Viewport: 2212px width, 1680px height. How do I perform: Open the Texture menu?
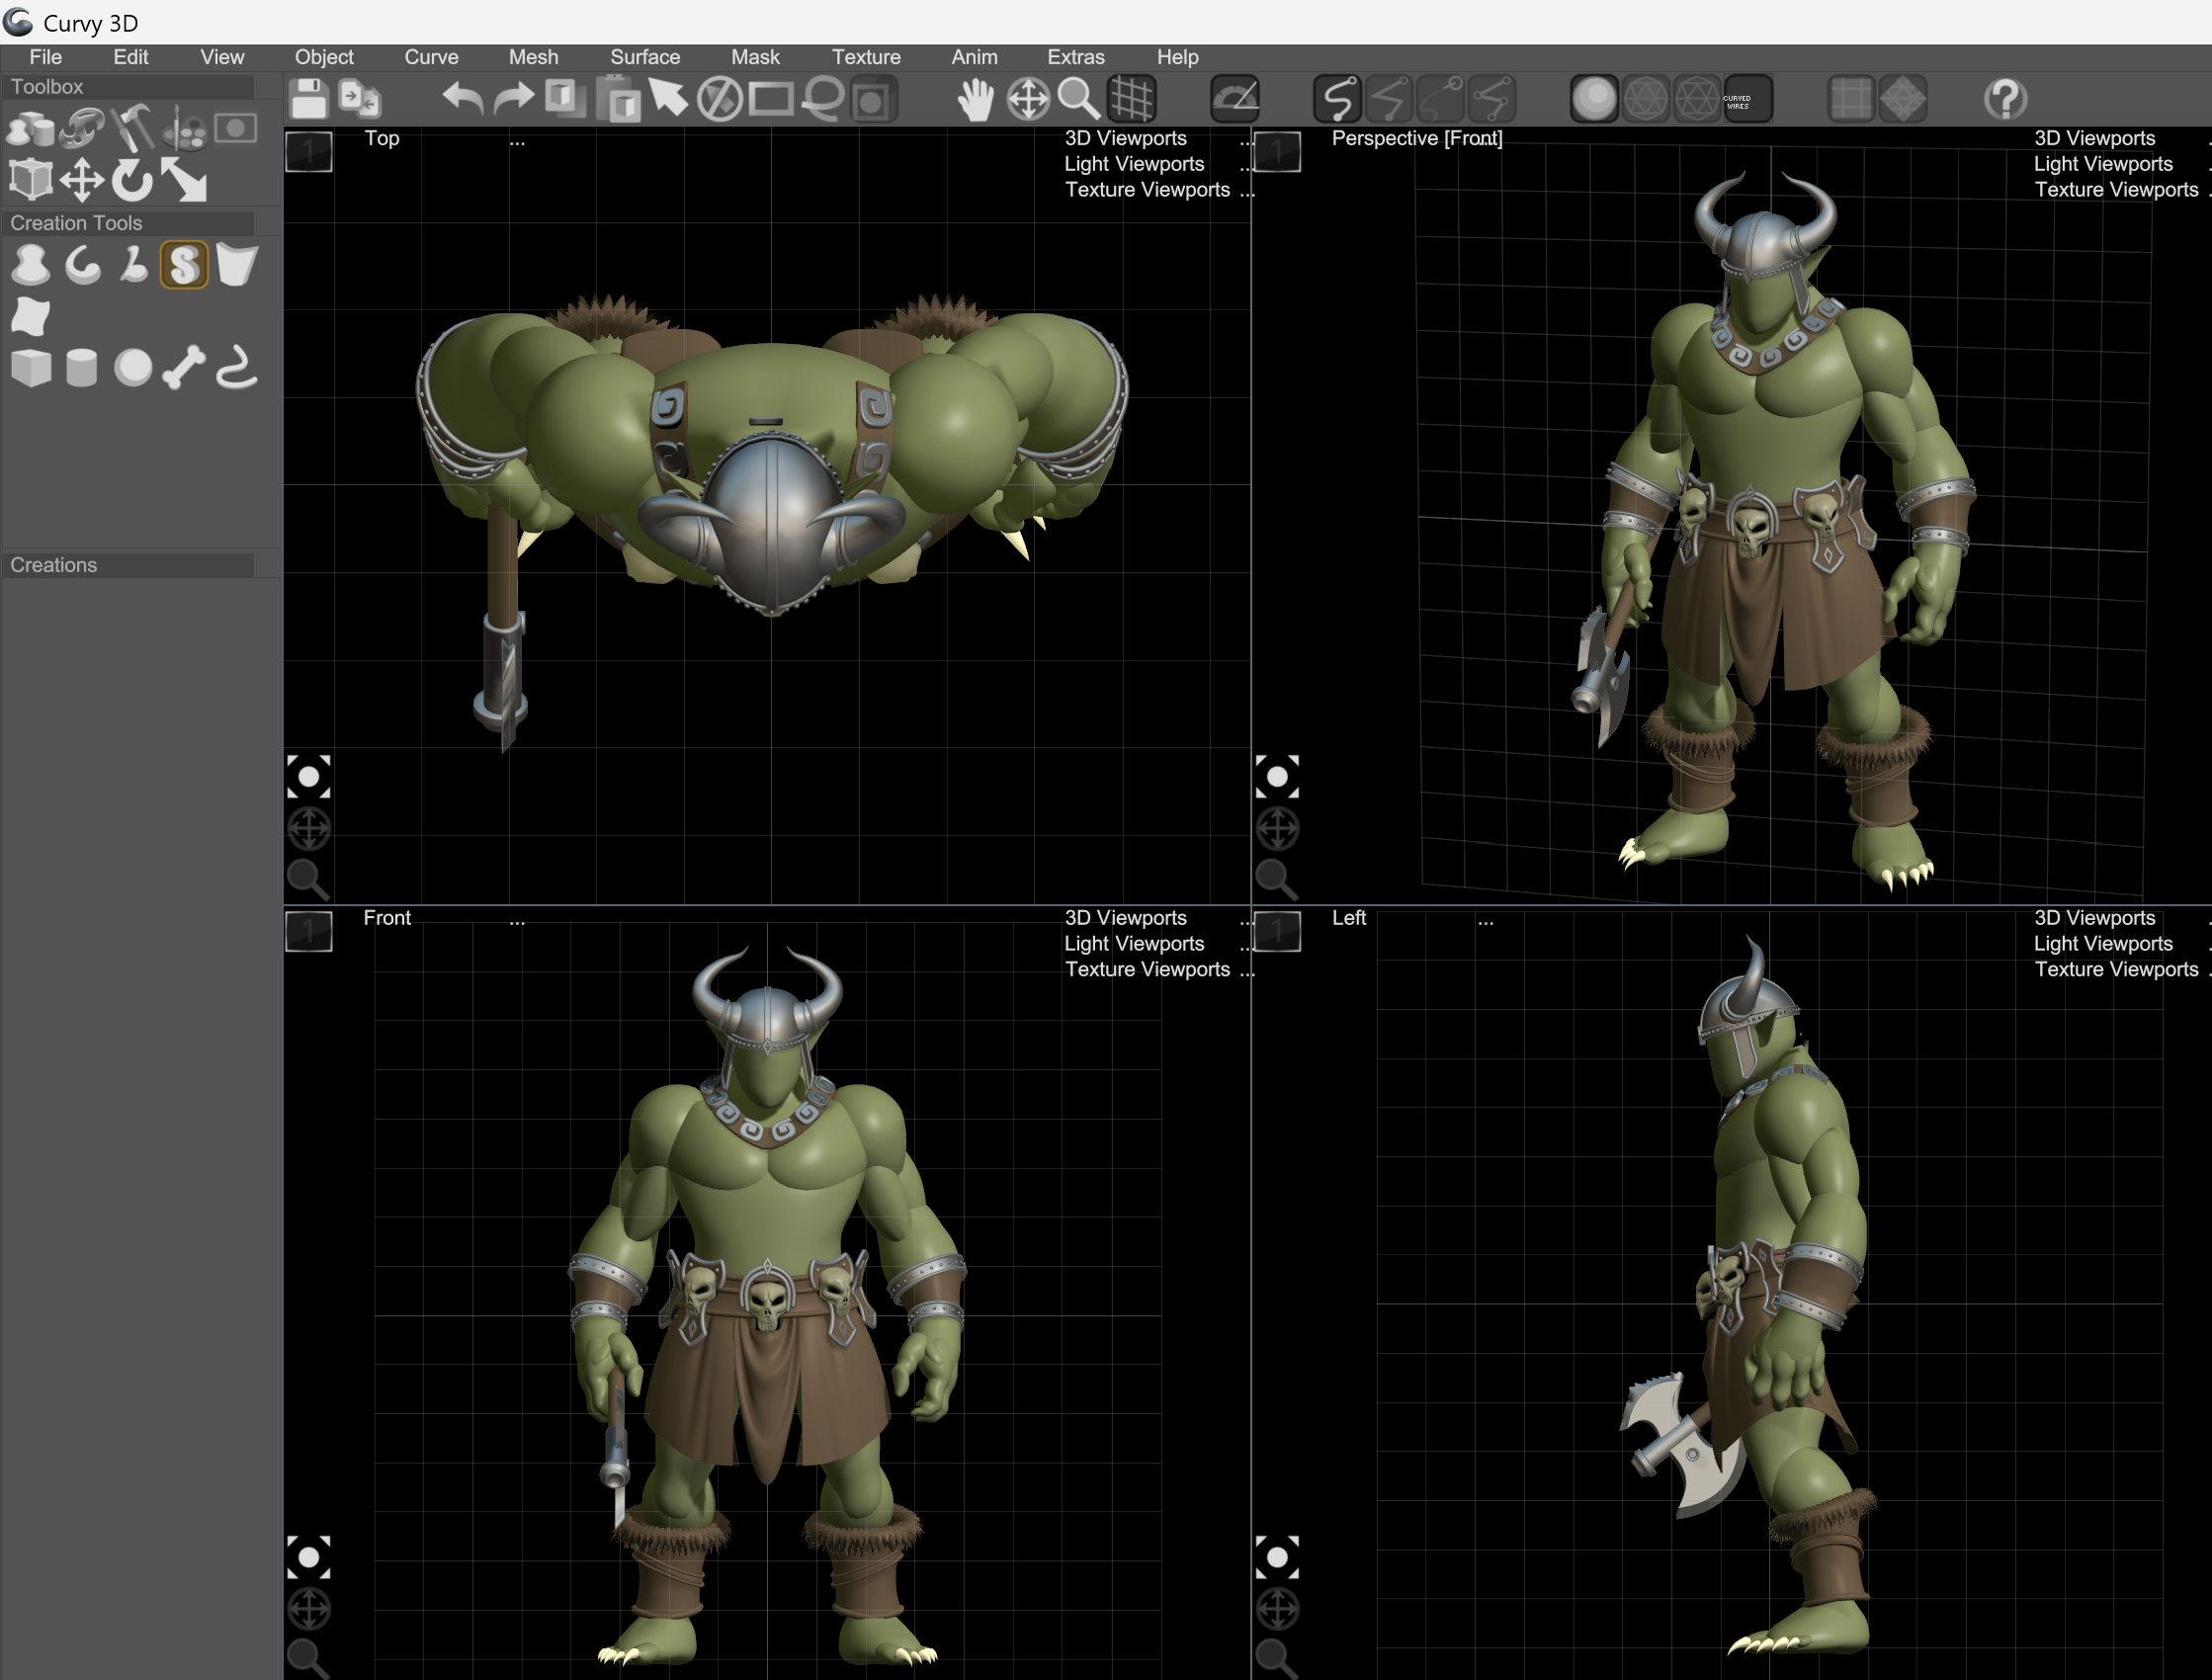(866, 57)
